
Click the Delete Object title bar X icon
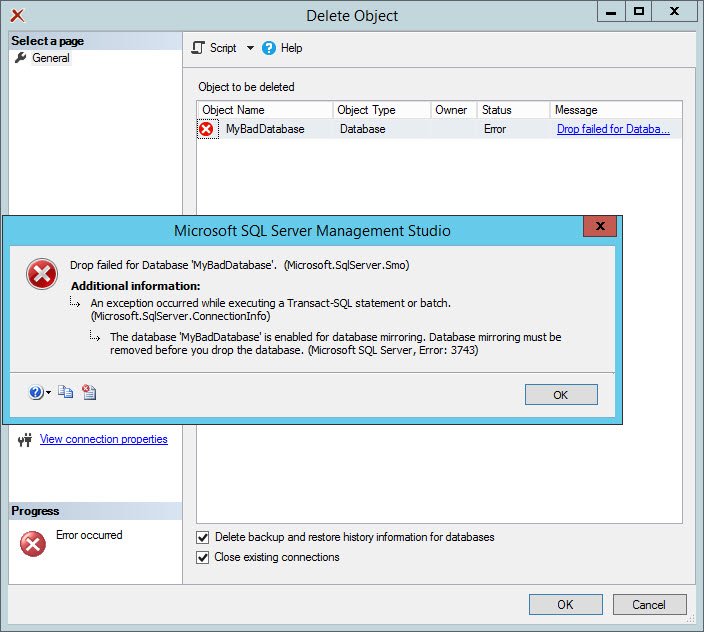pos(18,16)
